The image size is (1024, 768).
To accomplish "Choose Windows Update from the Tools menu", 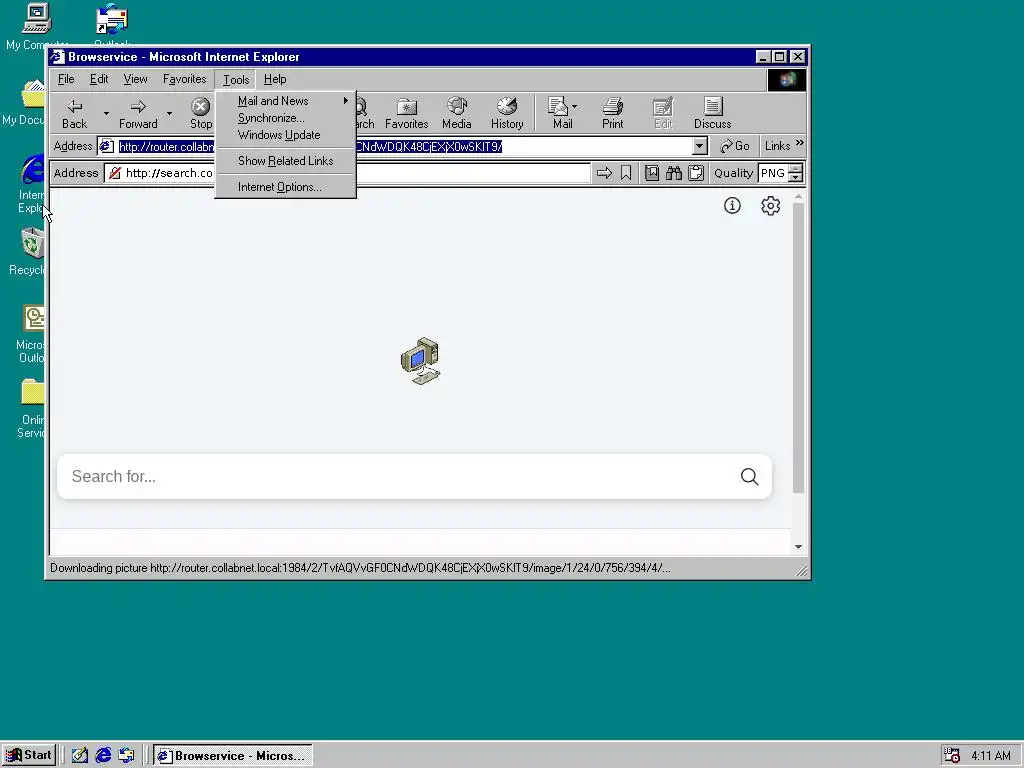I will click(286, 135).
